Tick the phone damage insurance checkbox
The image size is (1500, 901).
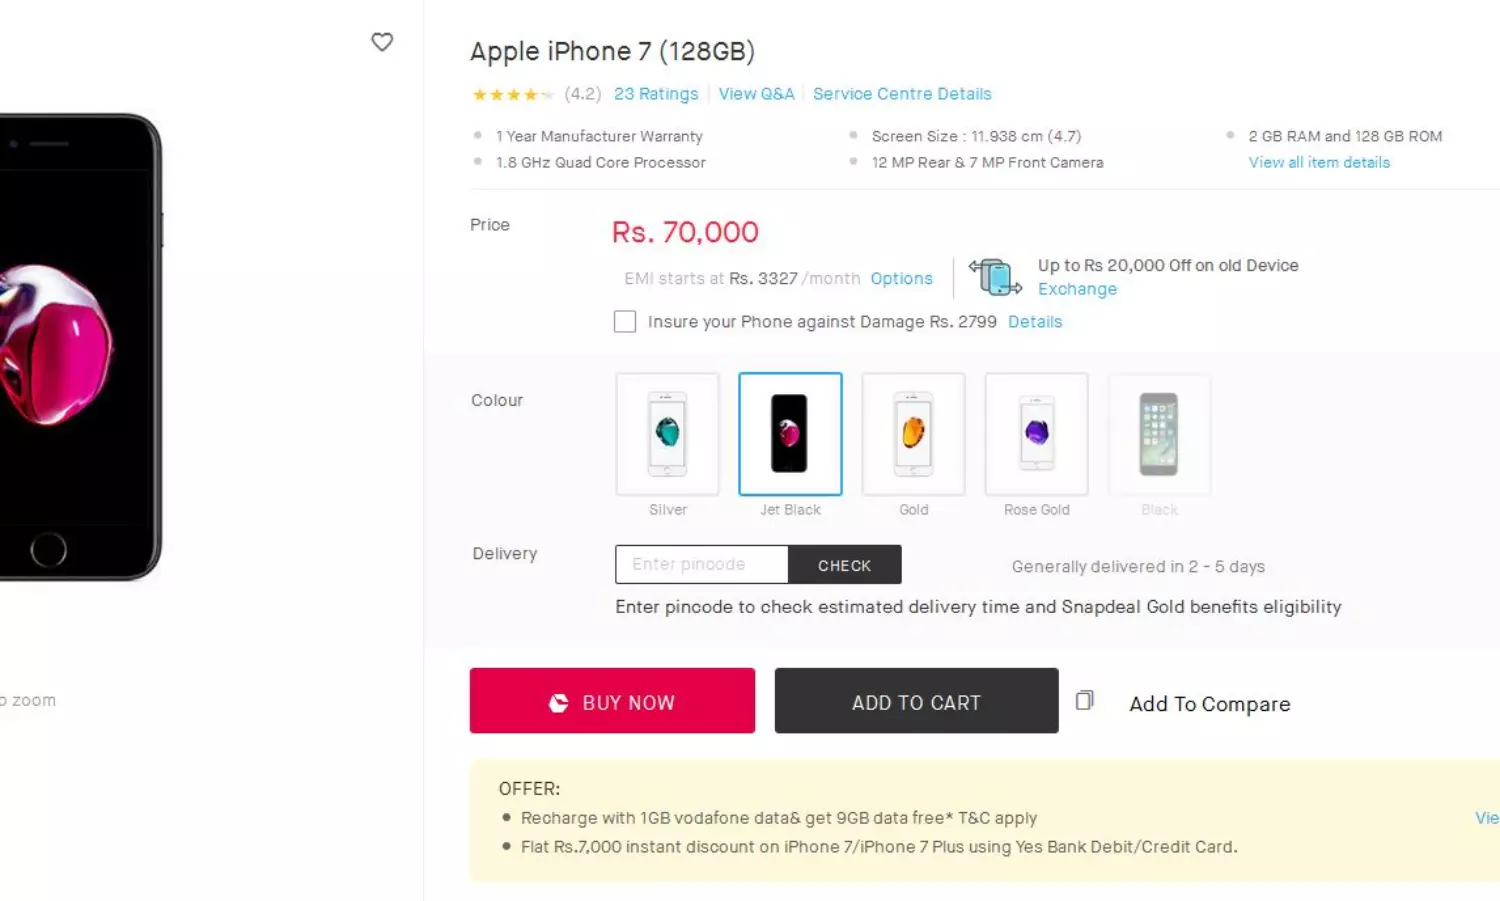pos(625,322)
